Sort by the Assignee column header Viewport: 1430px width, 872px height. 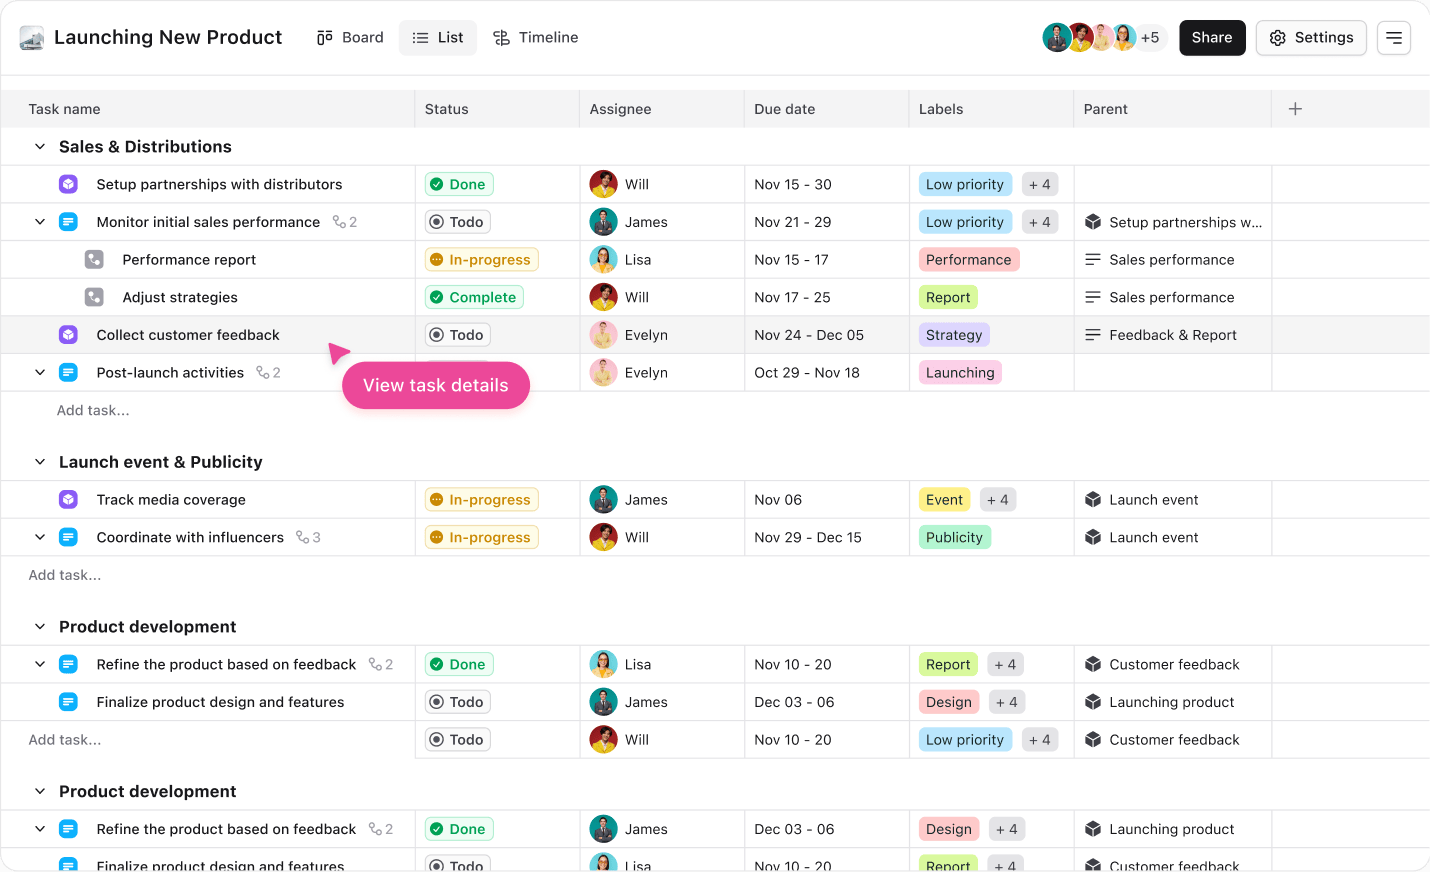pos(620,109)
